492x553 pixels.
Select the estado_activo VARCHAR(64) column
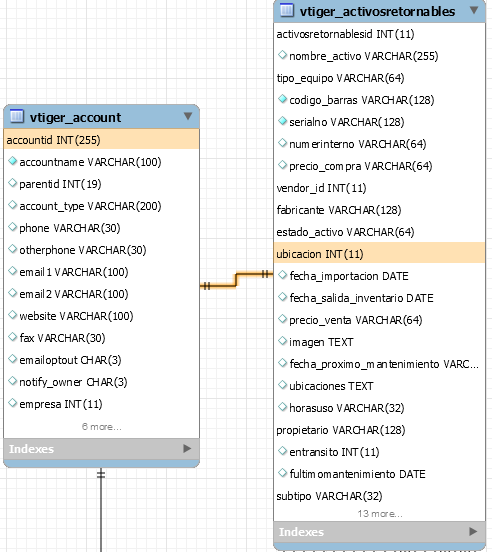pyautogui.click(x=379, y=232)
